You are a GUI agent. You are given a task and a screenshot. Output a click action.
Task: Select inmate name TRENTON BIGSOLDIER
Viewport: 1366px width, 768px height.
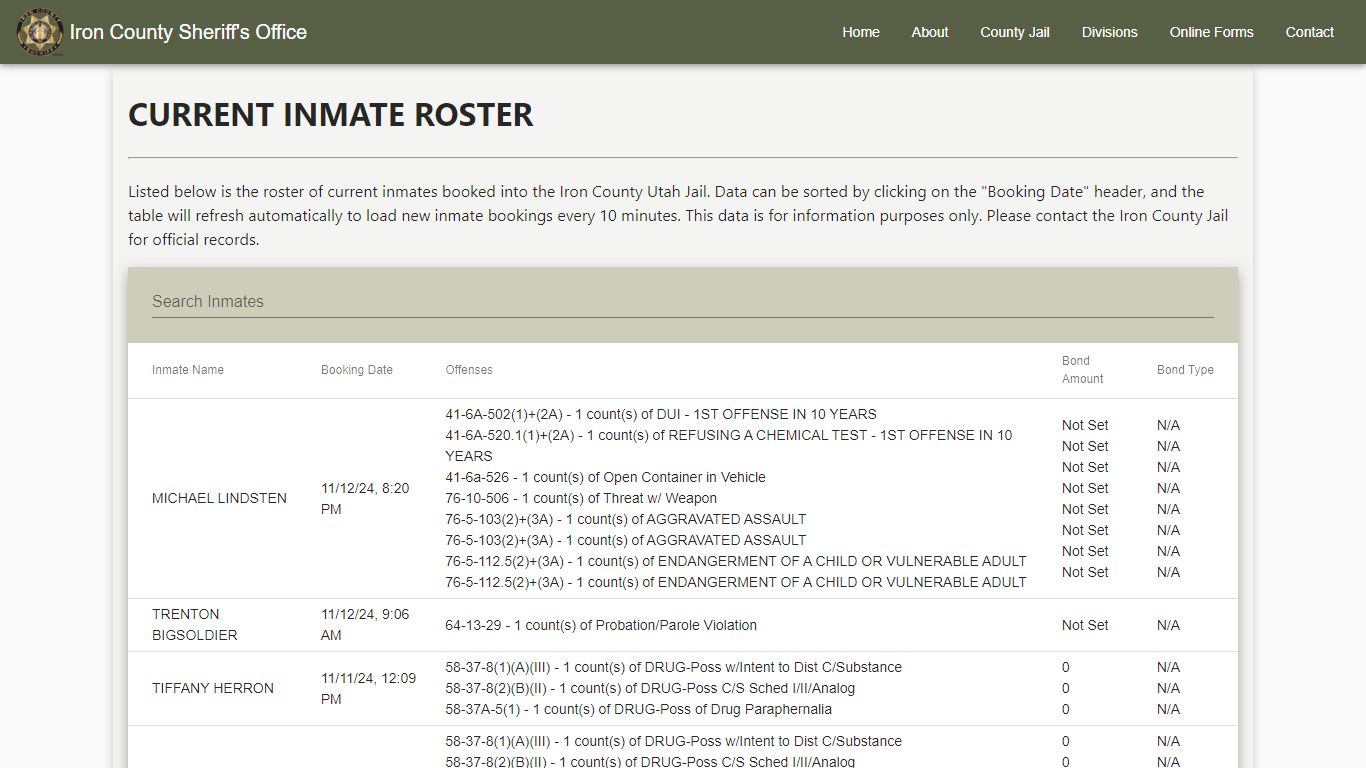[195, 625]
